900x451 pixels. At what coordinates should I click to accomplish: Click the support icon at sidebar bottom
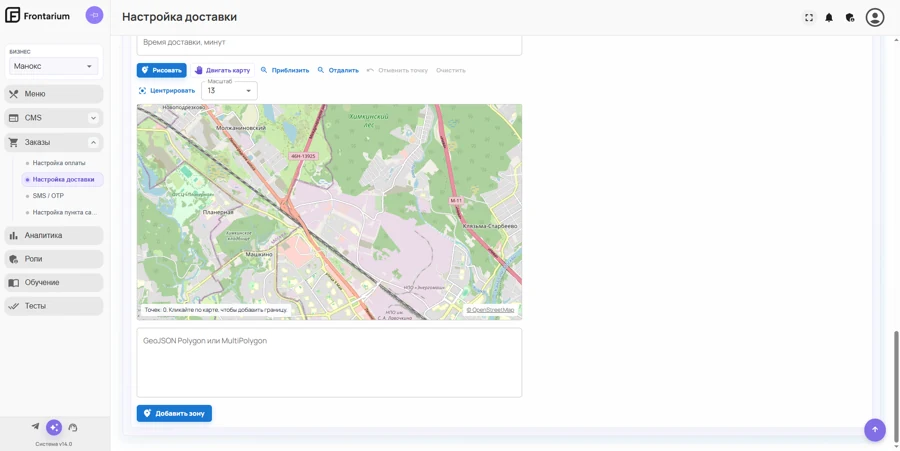coord(73,427)
